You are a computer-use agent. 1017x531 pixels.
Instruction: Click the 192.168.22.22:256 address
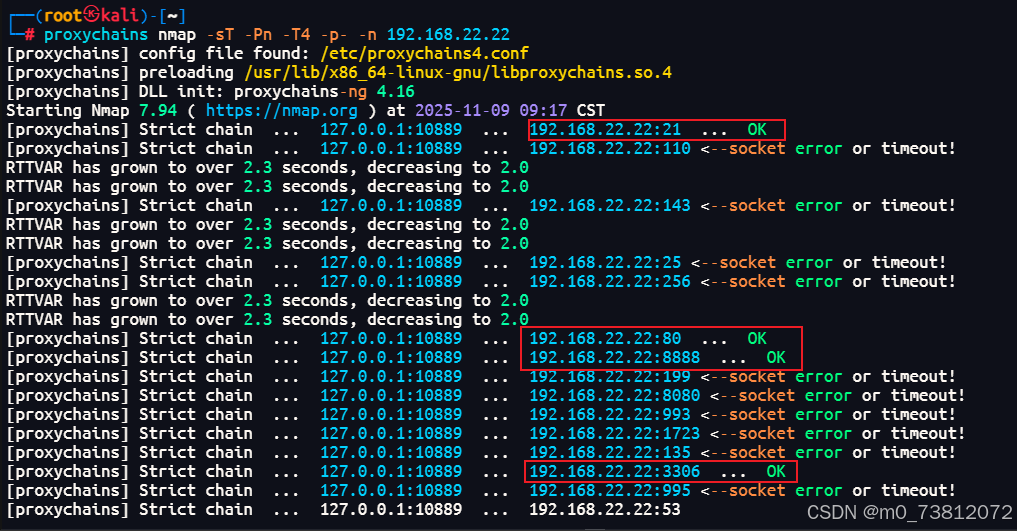[x=610, y=281]
